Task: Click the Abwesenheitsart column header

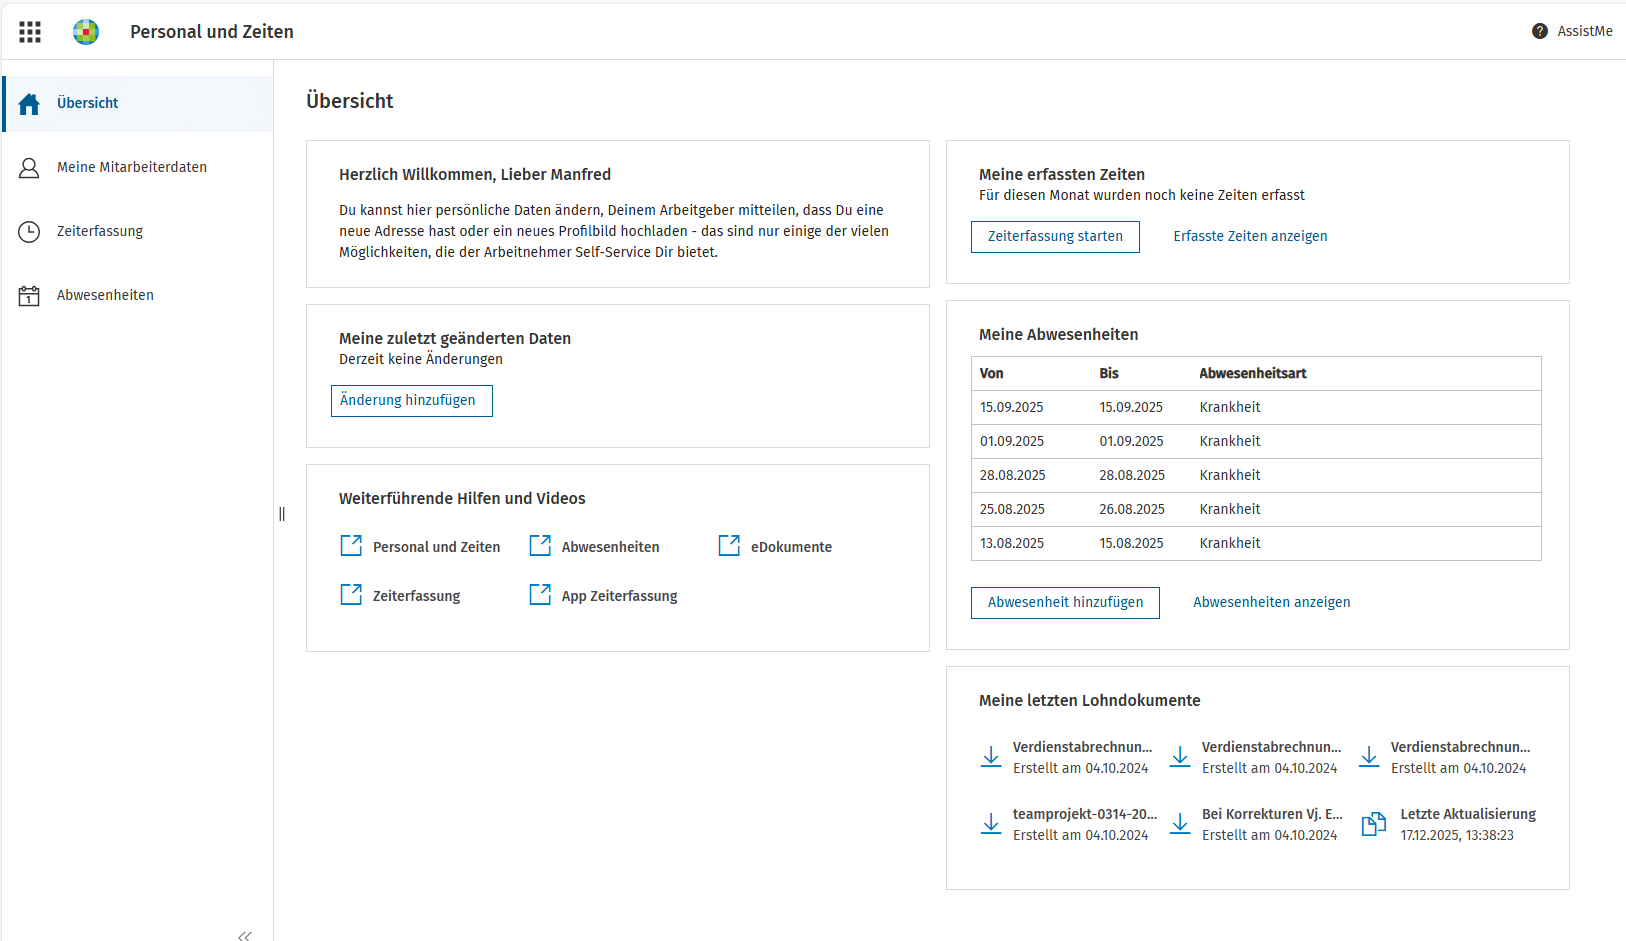Action: [1252, 374]
